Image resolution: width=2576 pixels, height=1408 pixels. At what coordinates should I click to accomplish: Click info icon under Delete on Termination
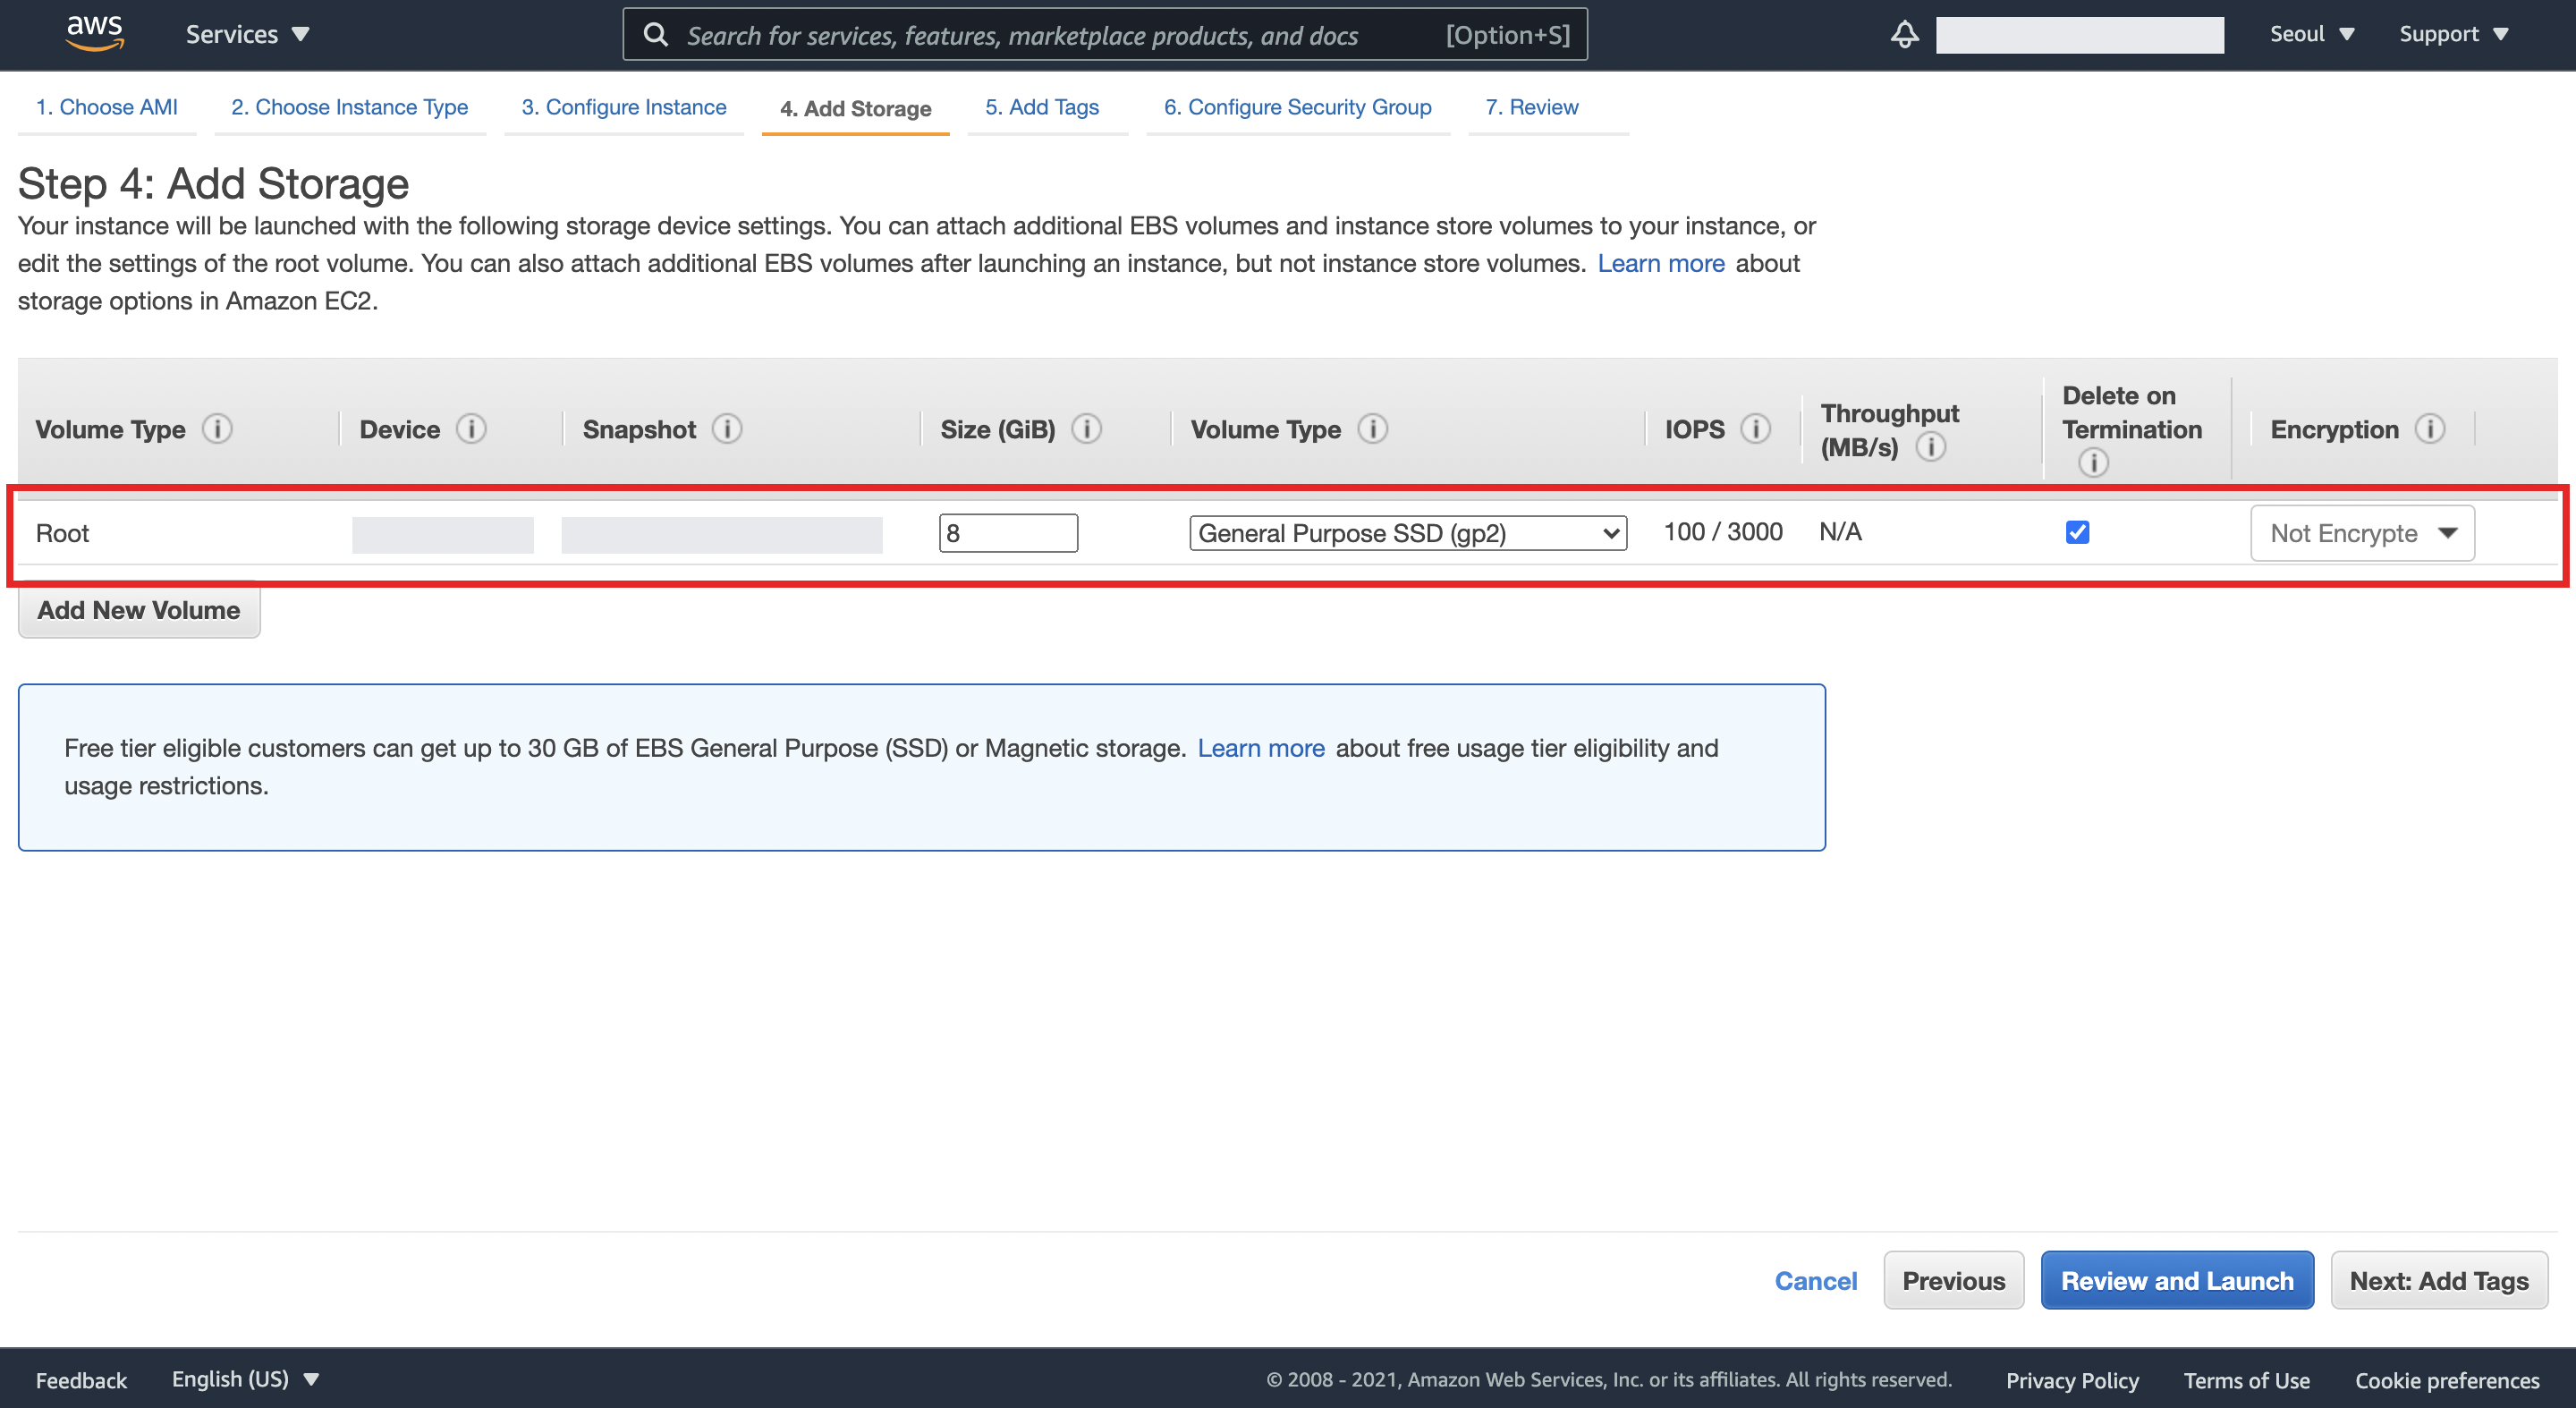click(x=2093, y=462)
